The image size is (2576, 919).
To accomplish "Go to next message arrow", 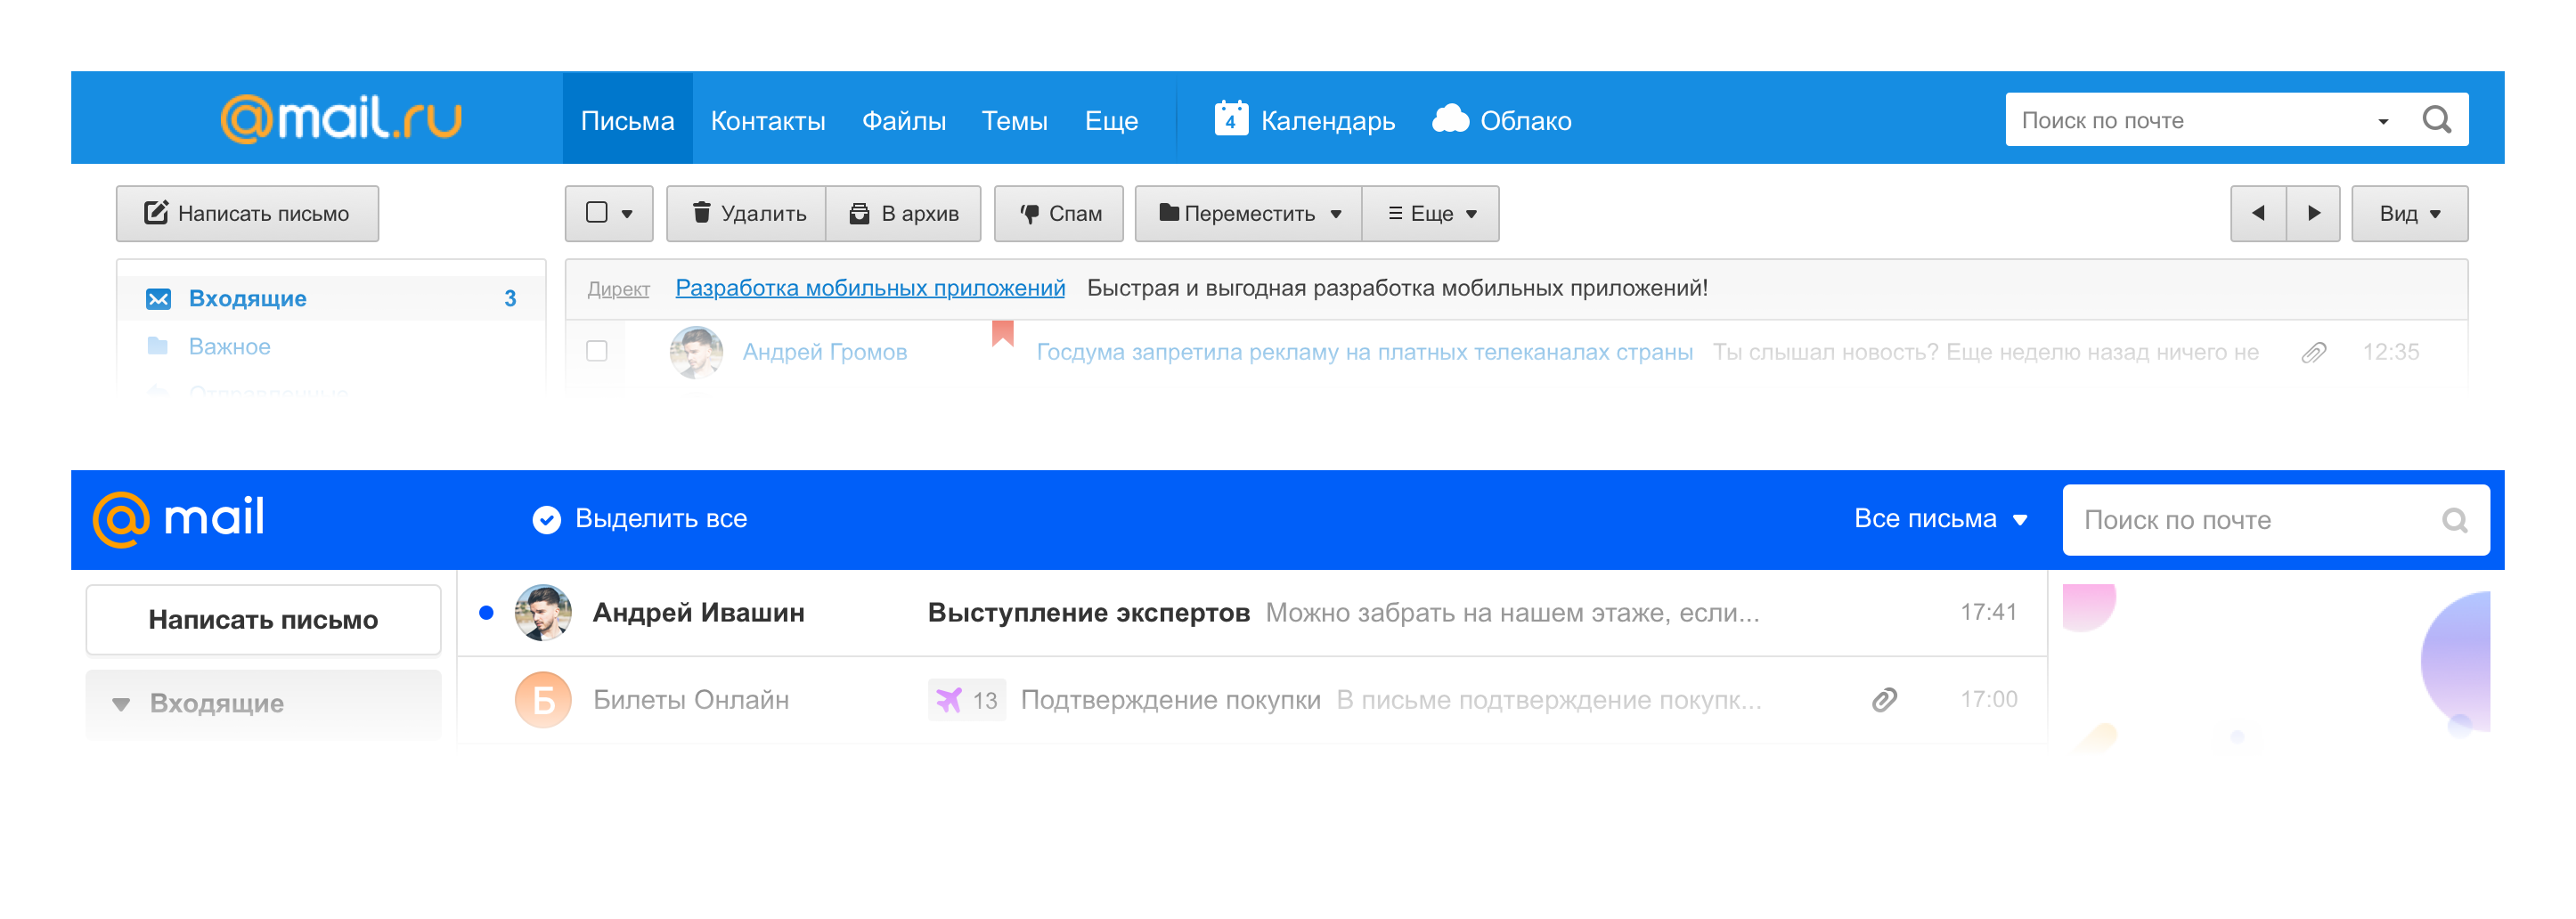I will pos(2313,213).
